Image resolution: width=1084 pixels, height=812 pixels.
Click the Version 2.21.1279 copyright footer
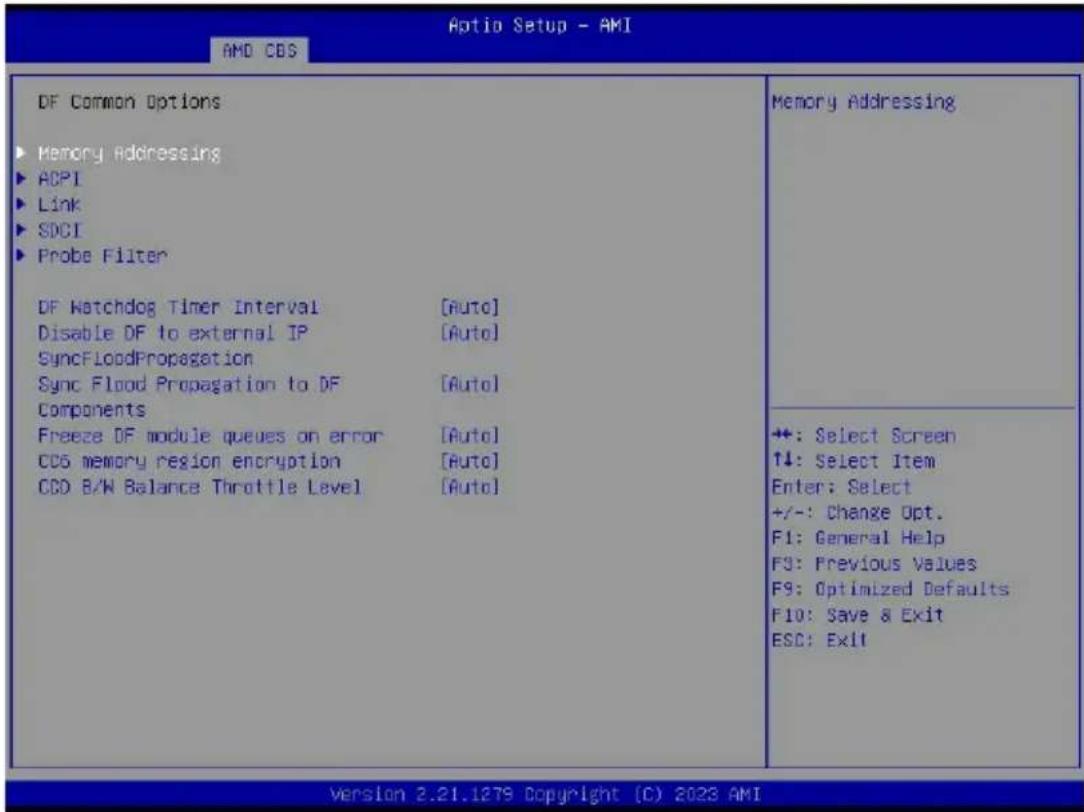pos(545,794)
